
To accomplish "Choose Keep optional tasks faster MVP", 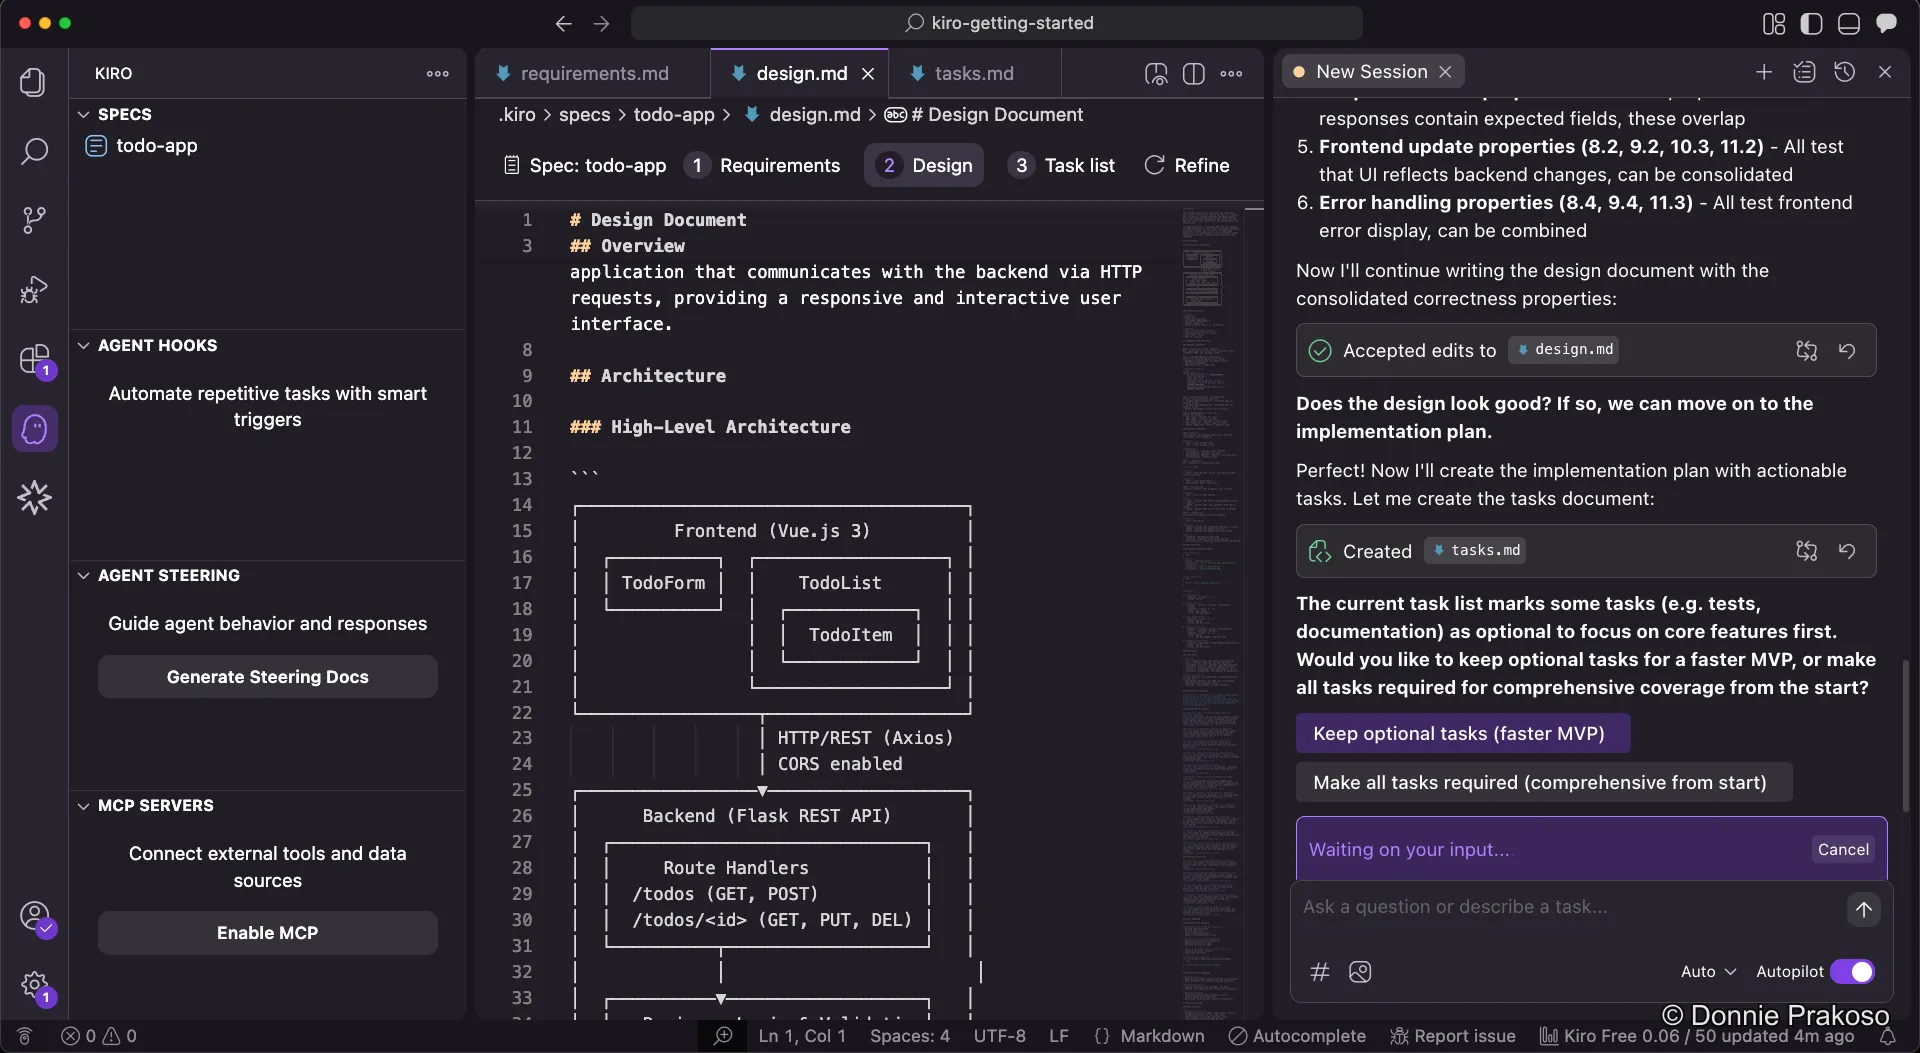I will 1460,733.
